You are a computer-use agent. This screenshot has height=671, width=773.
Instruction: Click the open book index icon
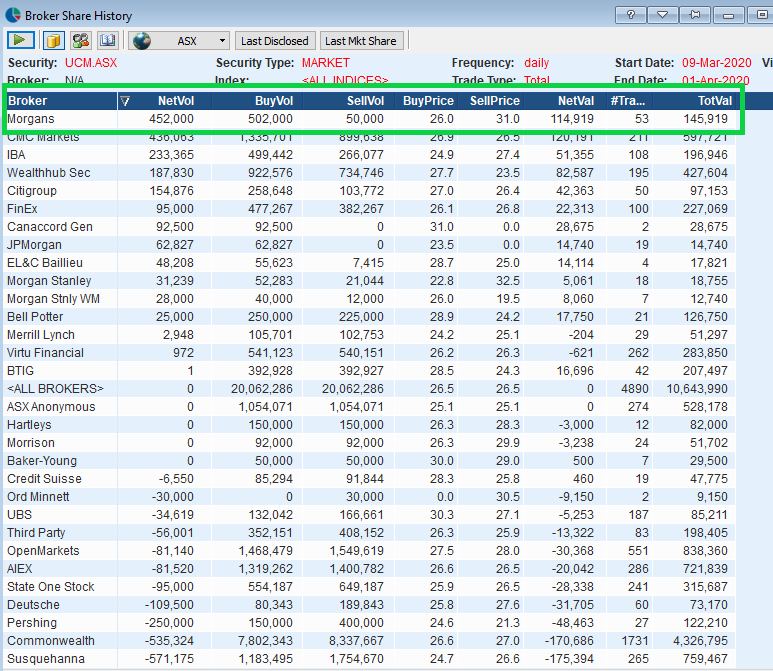pos(107,40)
